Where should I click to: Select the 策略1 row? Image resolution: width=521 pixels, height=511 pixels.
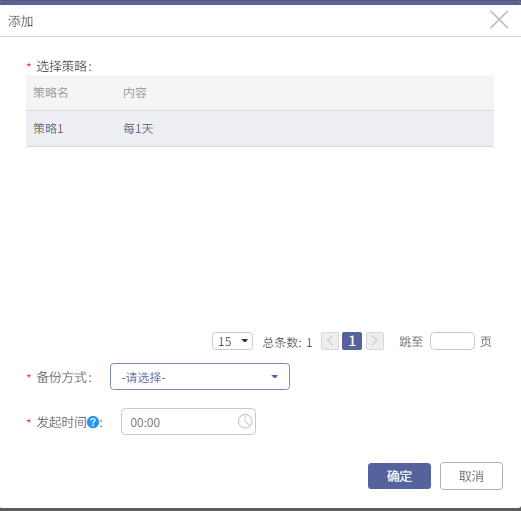pyautogui.click(x=260, y=129)
